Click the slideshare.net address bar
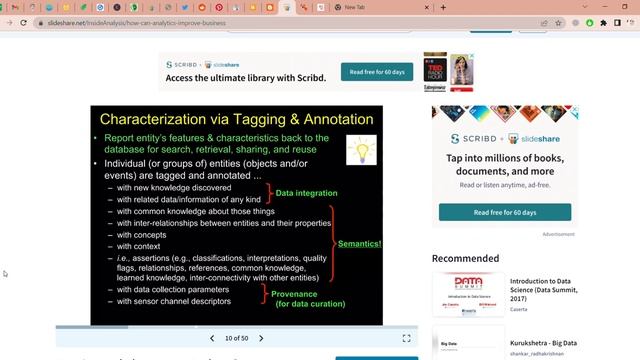 point(286,23)
